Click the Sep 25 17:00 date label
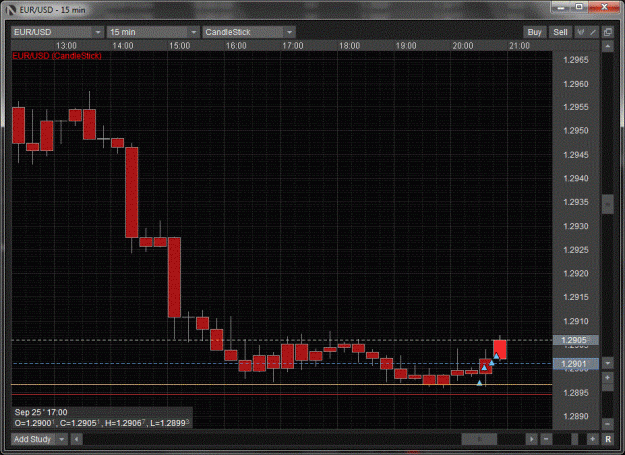The image size is (625, 455). [41, 412]
